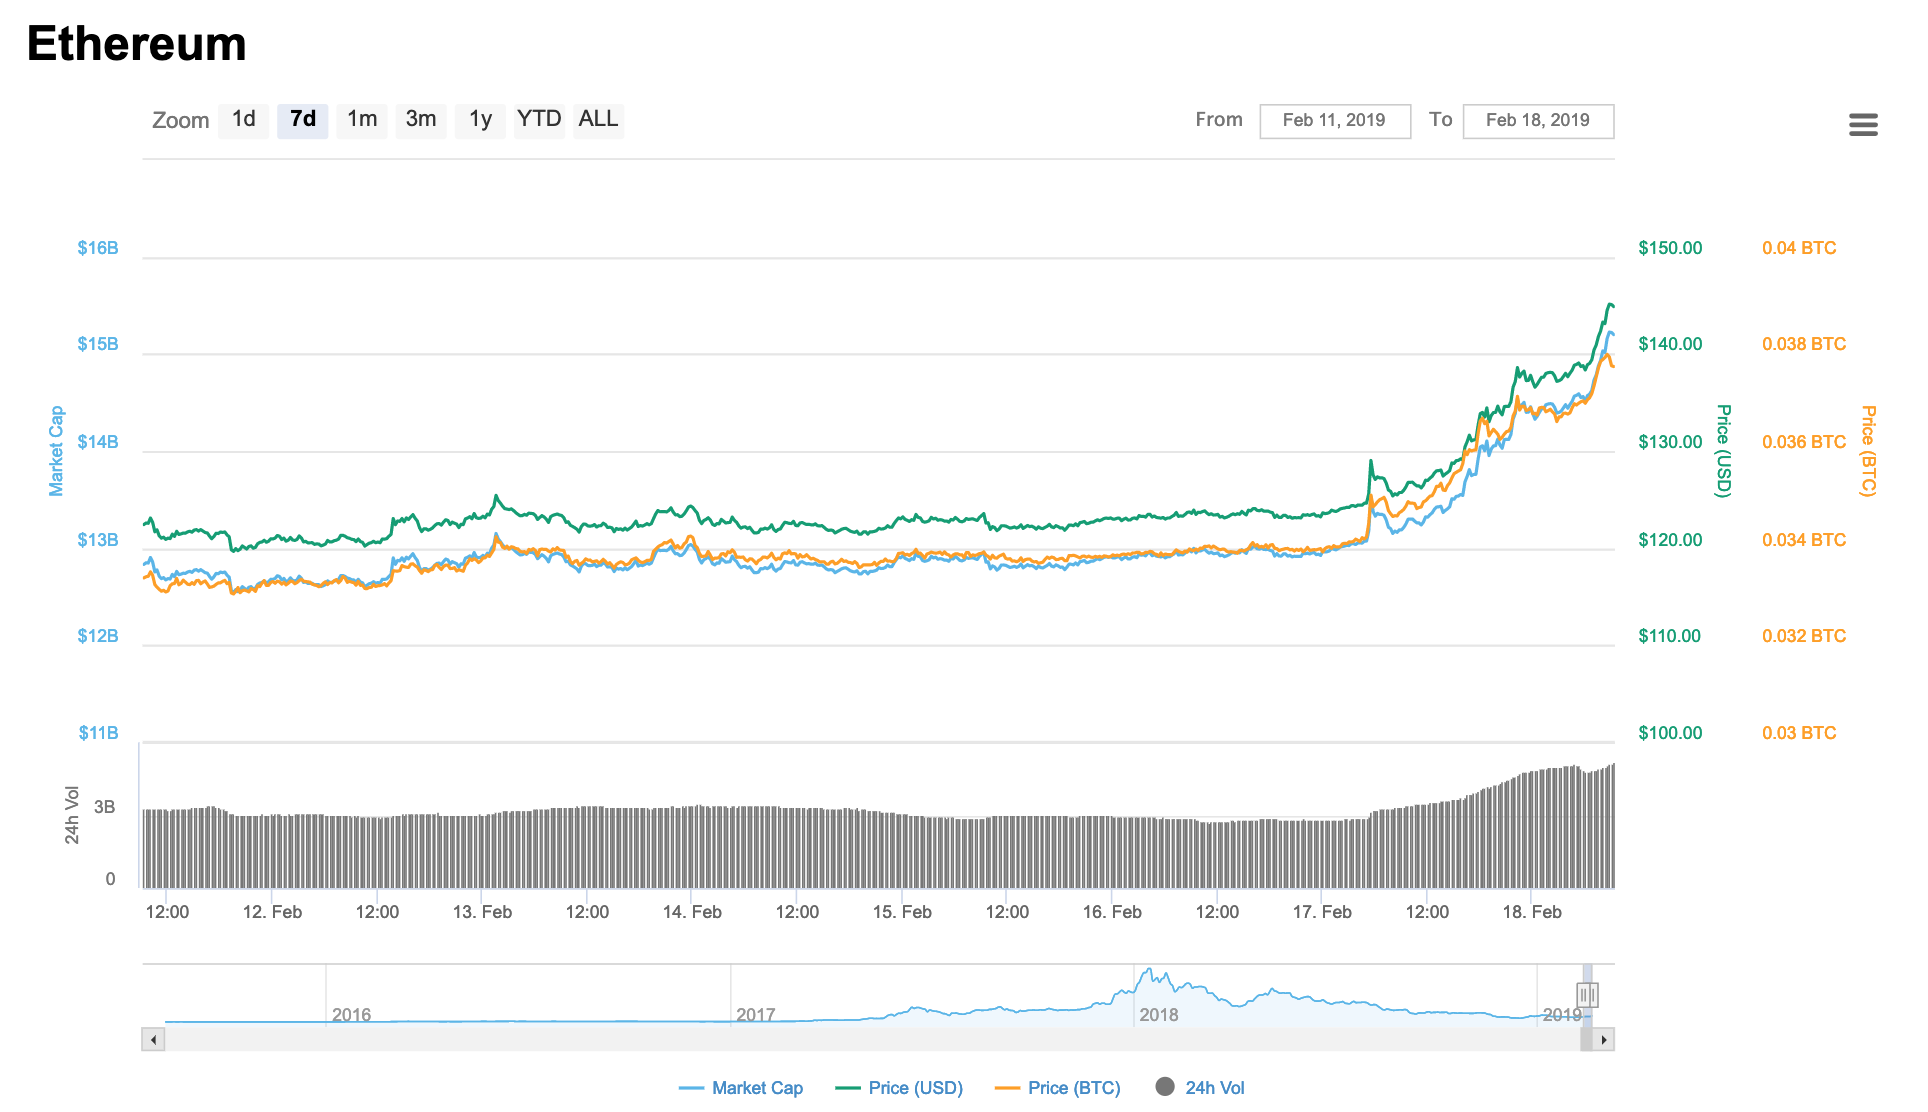Image resolution: width=1928 pixels, height=1112 pixels.
Task: Show ALL history in chart
Action: point(598,120)
